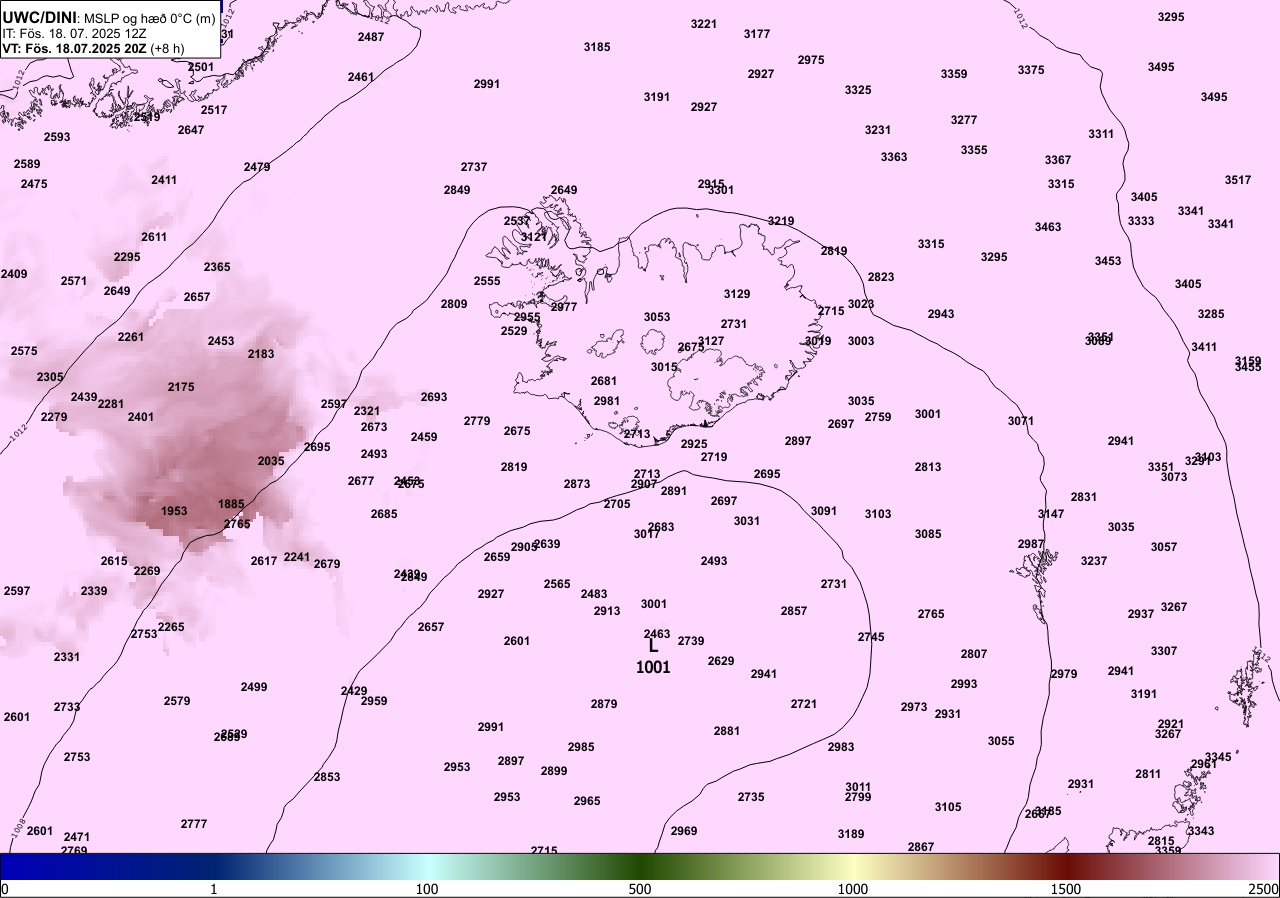Click the 1001 pressure value under L
The image size is (1280, 898).
pos(653,667)
